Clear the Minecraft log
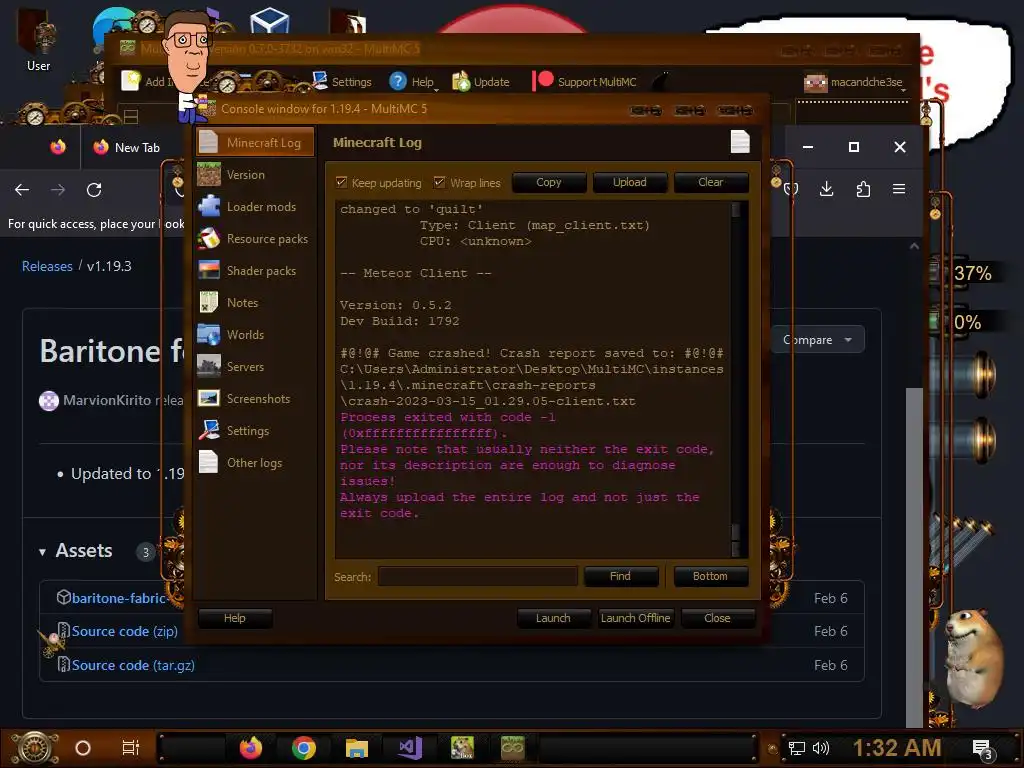The image size is (1024, 768). coord(711,182)
